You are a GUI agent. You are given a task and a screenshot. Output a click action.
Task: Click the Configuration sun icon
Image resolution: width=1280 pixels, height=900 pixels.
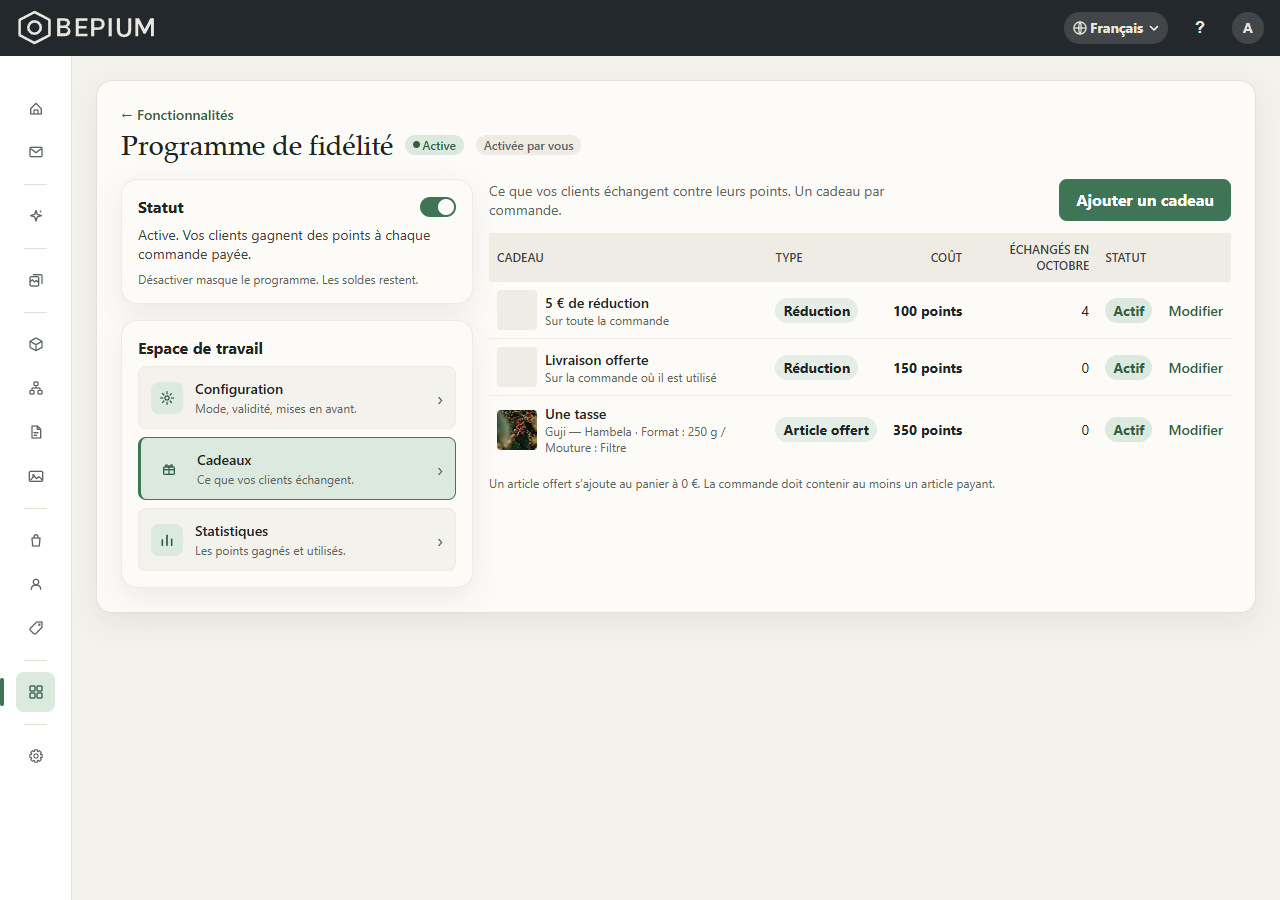167,398
